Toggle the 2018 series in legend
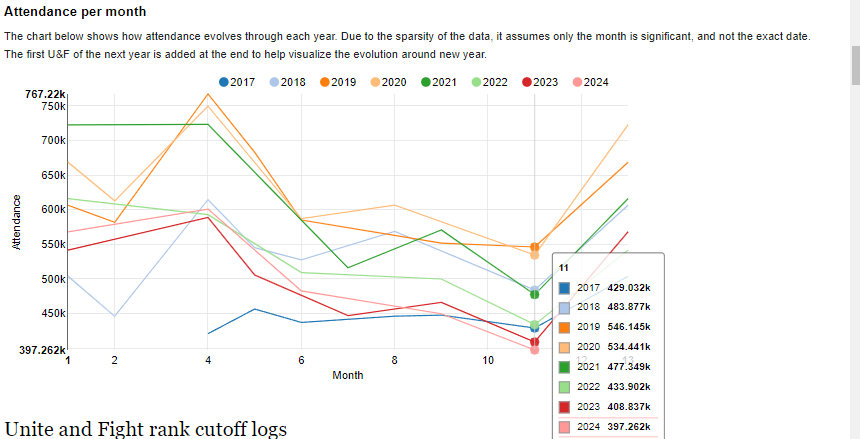Image resolution: width=860 pixels, height=439 pixels. [287, 82]
